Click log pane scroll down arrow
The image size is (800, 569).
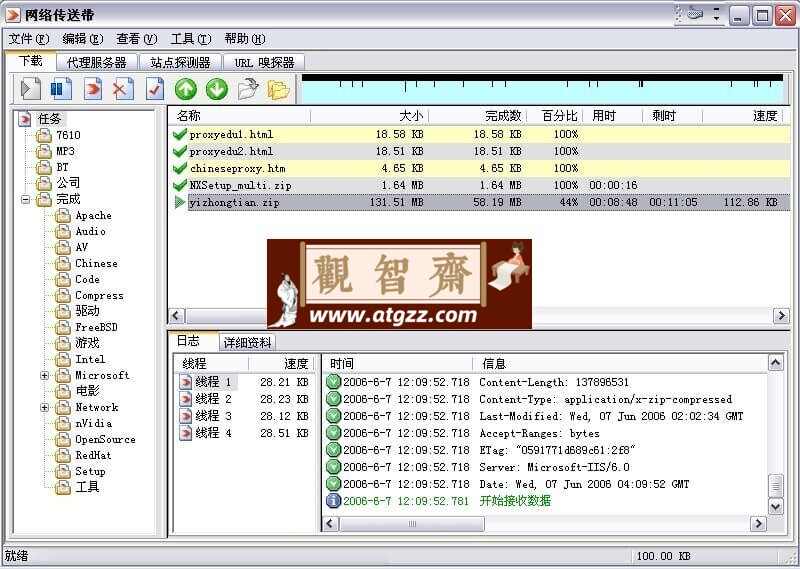(776, 506)
